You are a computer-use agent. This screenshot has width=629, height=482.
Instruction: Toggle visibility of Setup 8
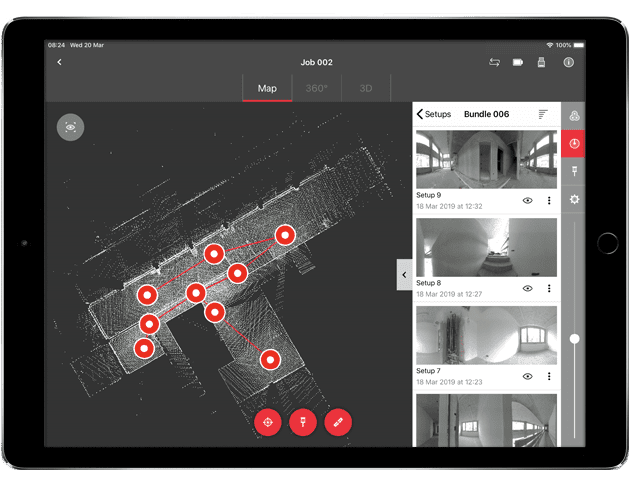coord(528,288)
